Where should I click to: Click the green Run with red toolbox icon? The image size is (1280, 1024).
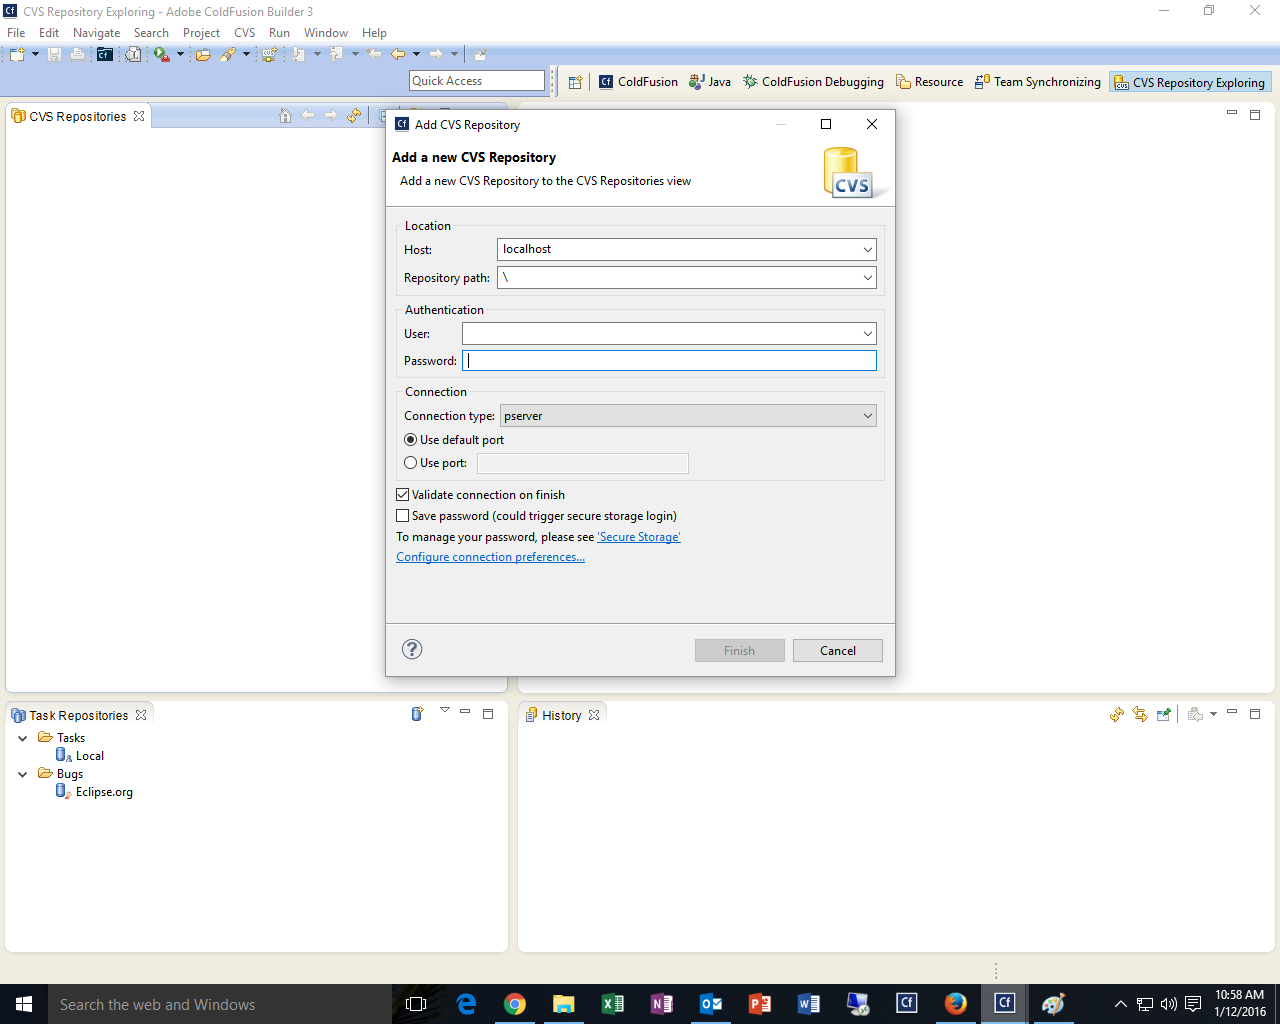(x=161, y=54)
